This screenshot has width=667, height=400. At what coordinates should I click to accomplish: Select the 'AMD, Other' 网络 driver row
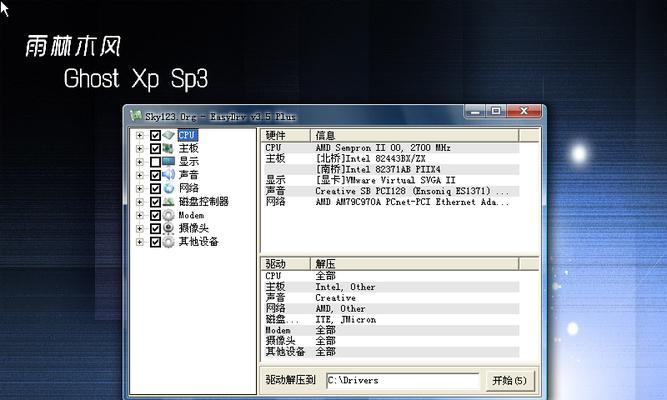click(x=390, y=309)
